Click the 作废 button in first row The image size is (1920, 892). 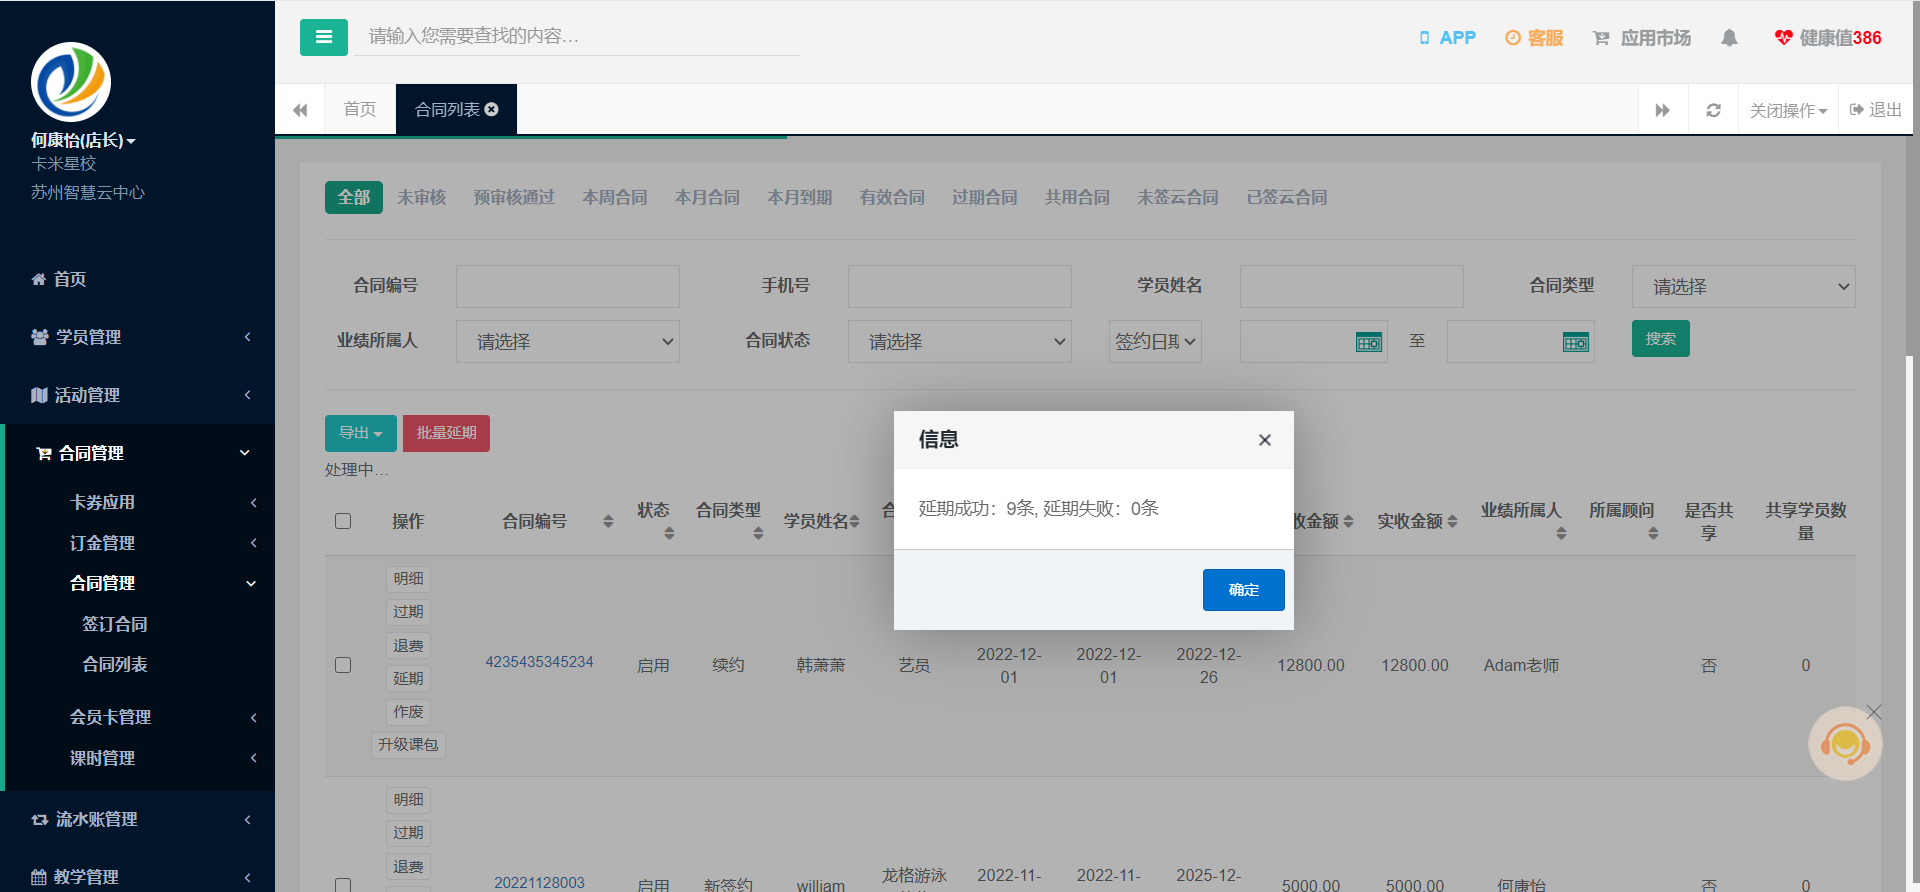(x=408, y=712)
